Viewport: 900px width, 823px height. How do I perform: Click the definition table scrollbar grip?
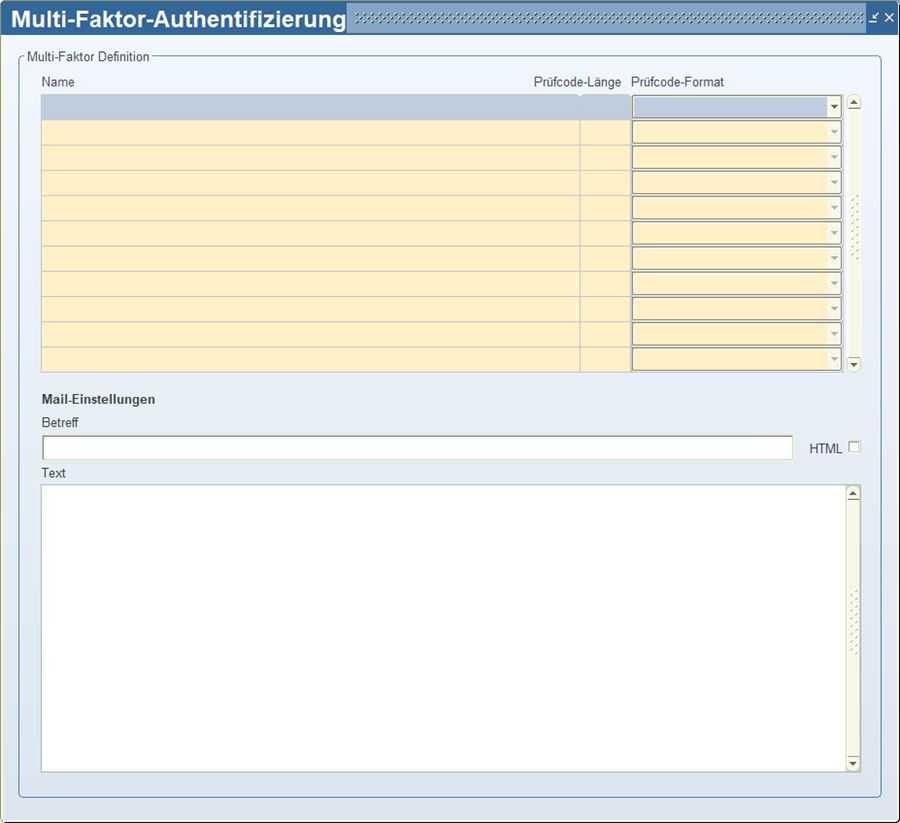point(854,228)
